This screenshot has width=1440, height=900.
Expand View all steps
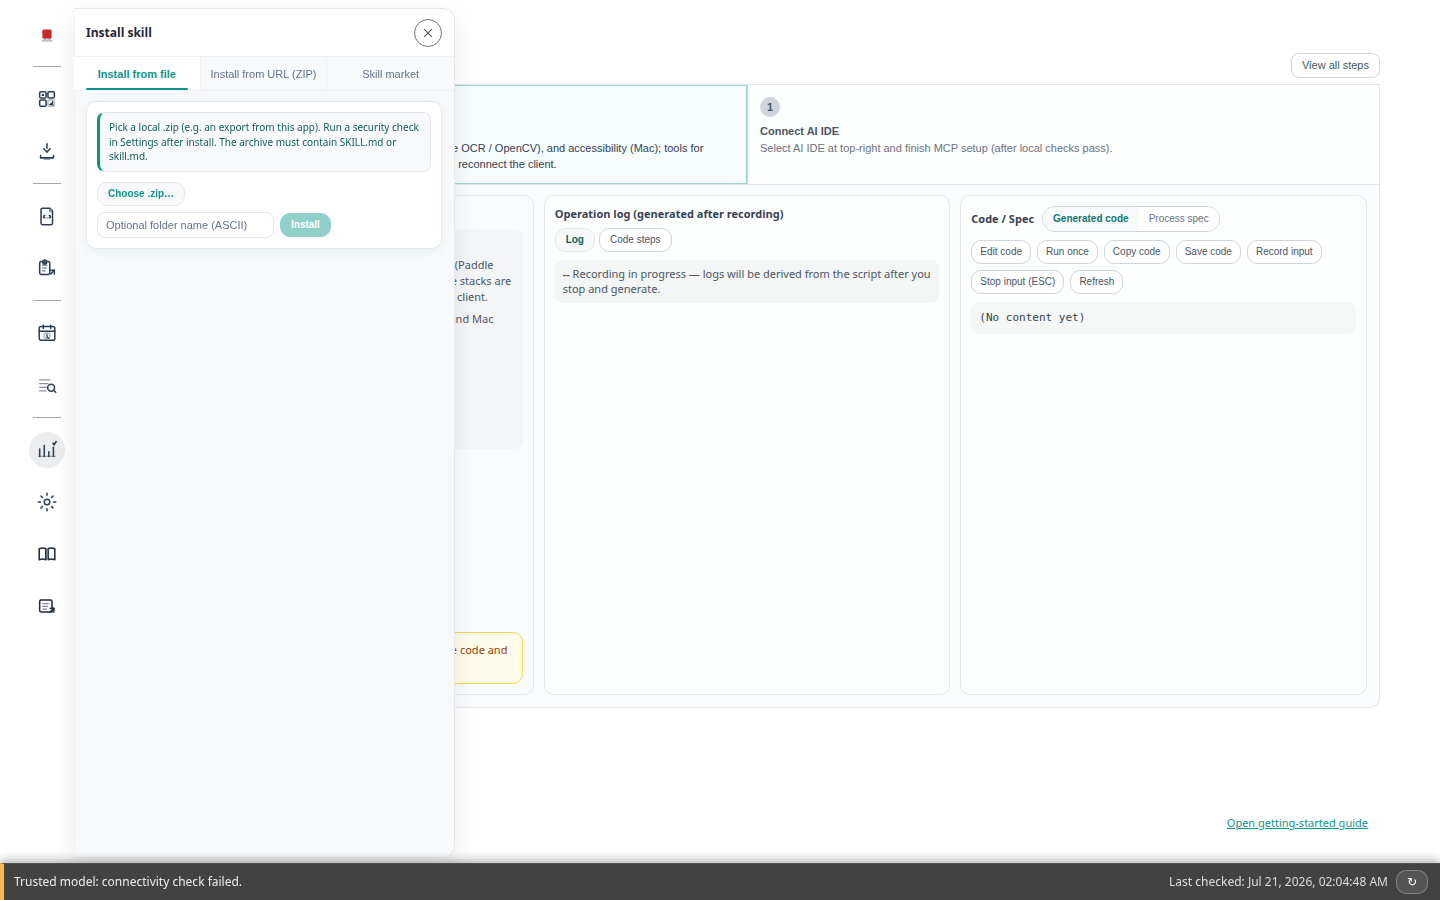click(x=1335, y=65)
